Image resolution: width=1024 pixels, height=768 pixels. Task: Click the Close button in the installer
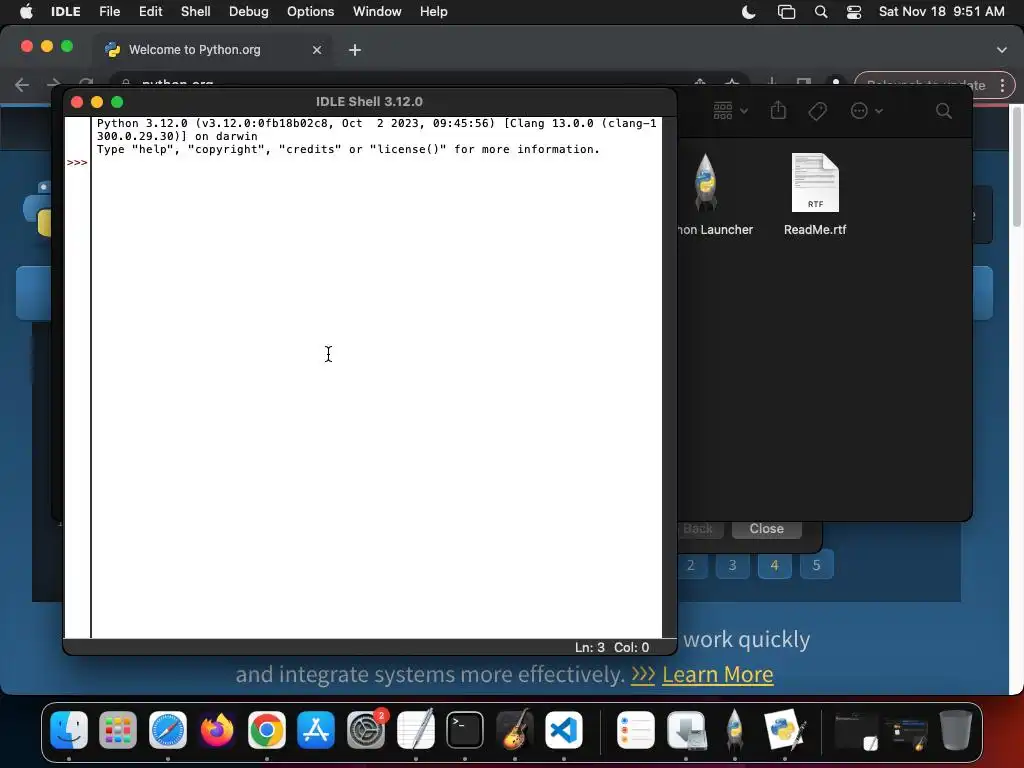[766, 528]
